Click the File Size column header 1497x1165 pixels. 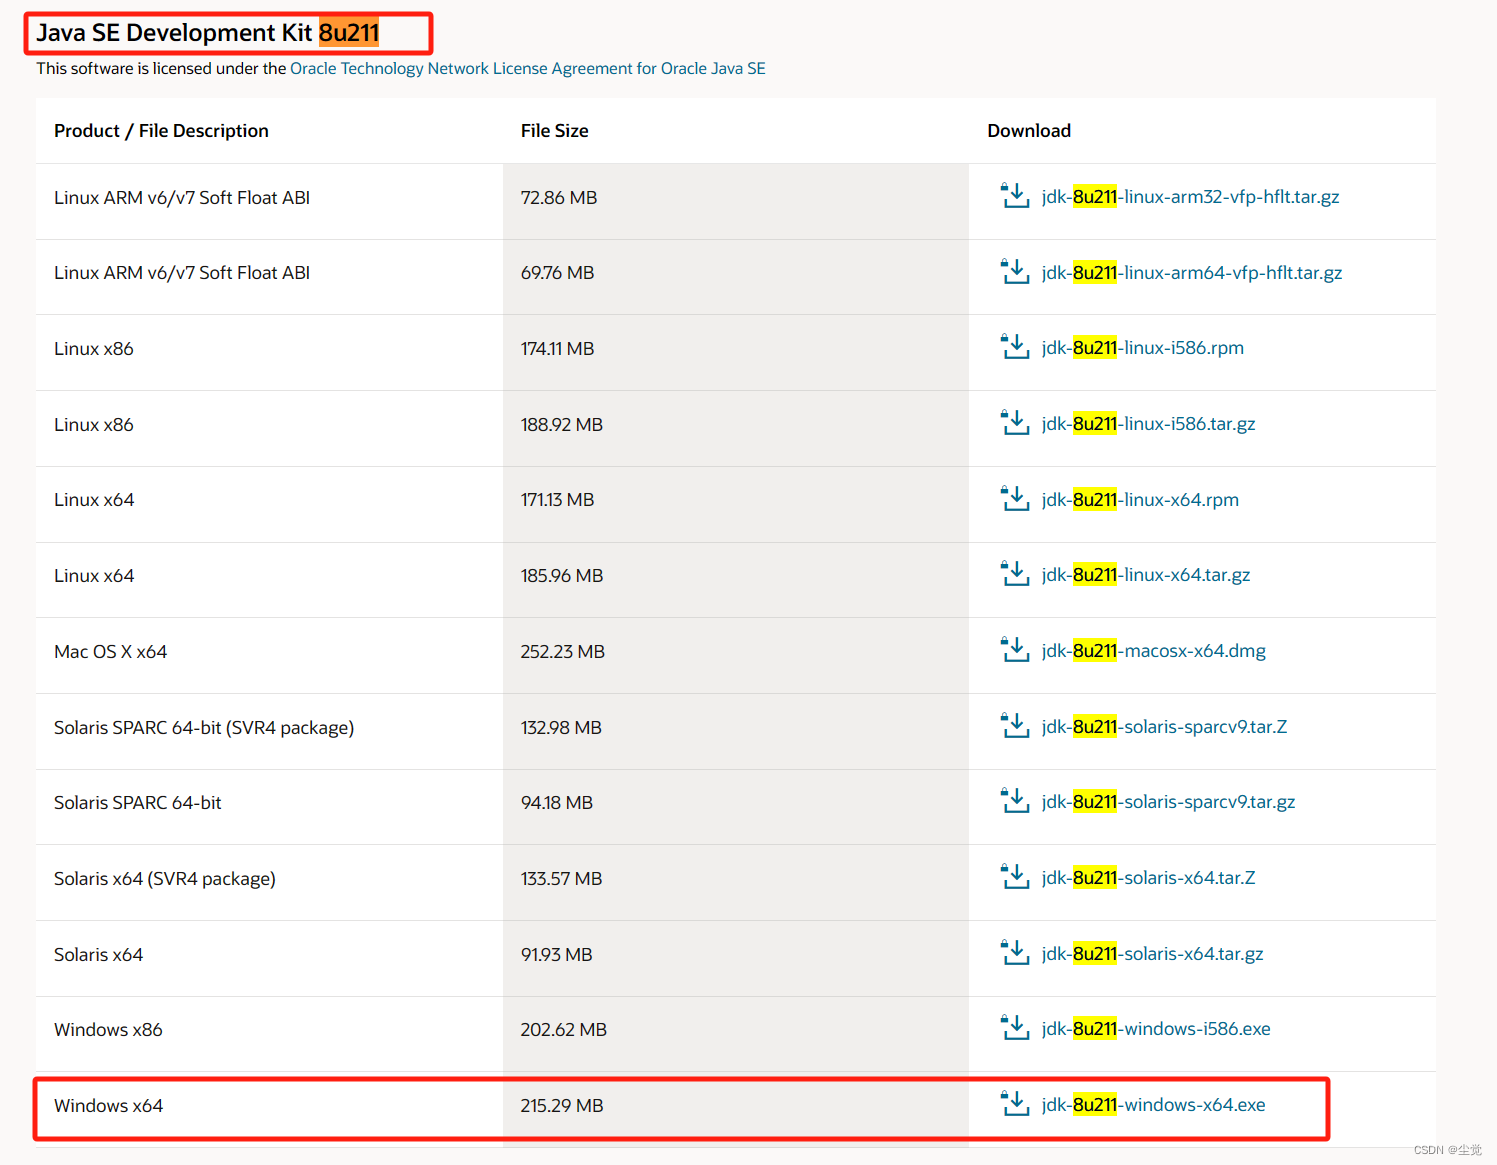(x=554, y=131)
